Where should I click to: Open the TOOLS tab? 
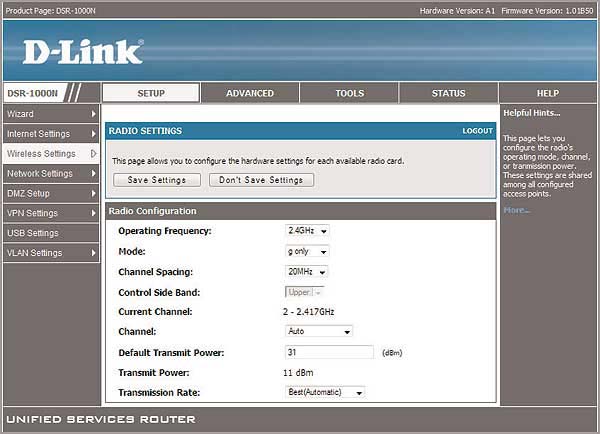[x=349, y=93]
